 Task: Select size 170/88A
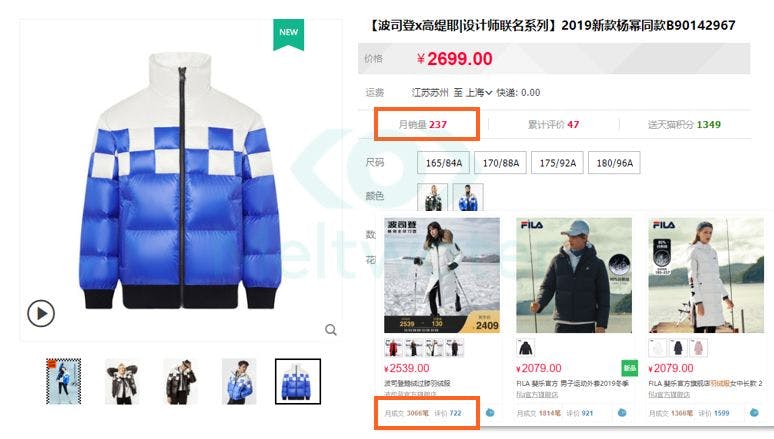tap(501, 163)
